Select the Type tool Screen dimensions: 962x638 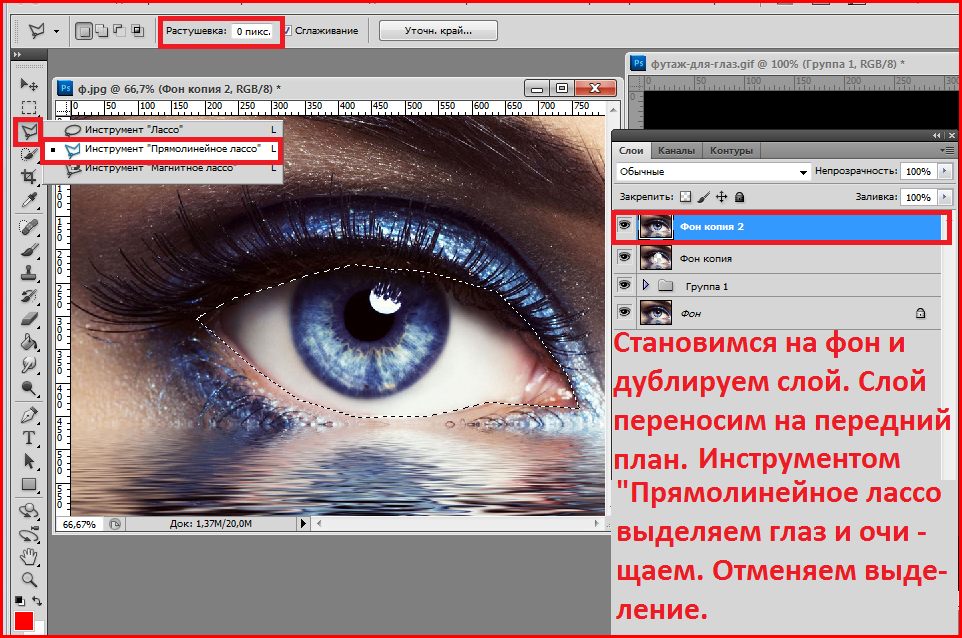pyautogui.click(x=29, y=438)
